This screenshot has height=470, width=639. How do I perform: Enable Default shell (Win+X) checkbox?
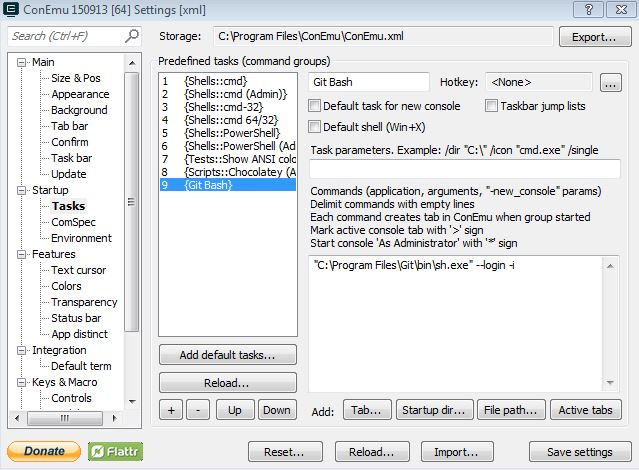pos(314,127)
